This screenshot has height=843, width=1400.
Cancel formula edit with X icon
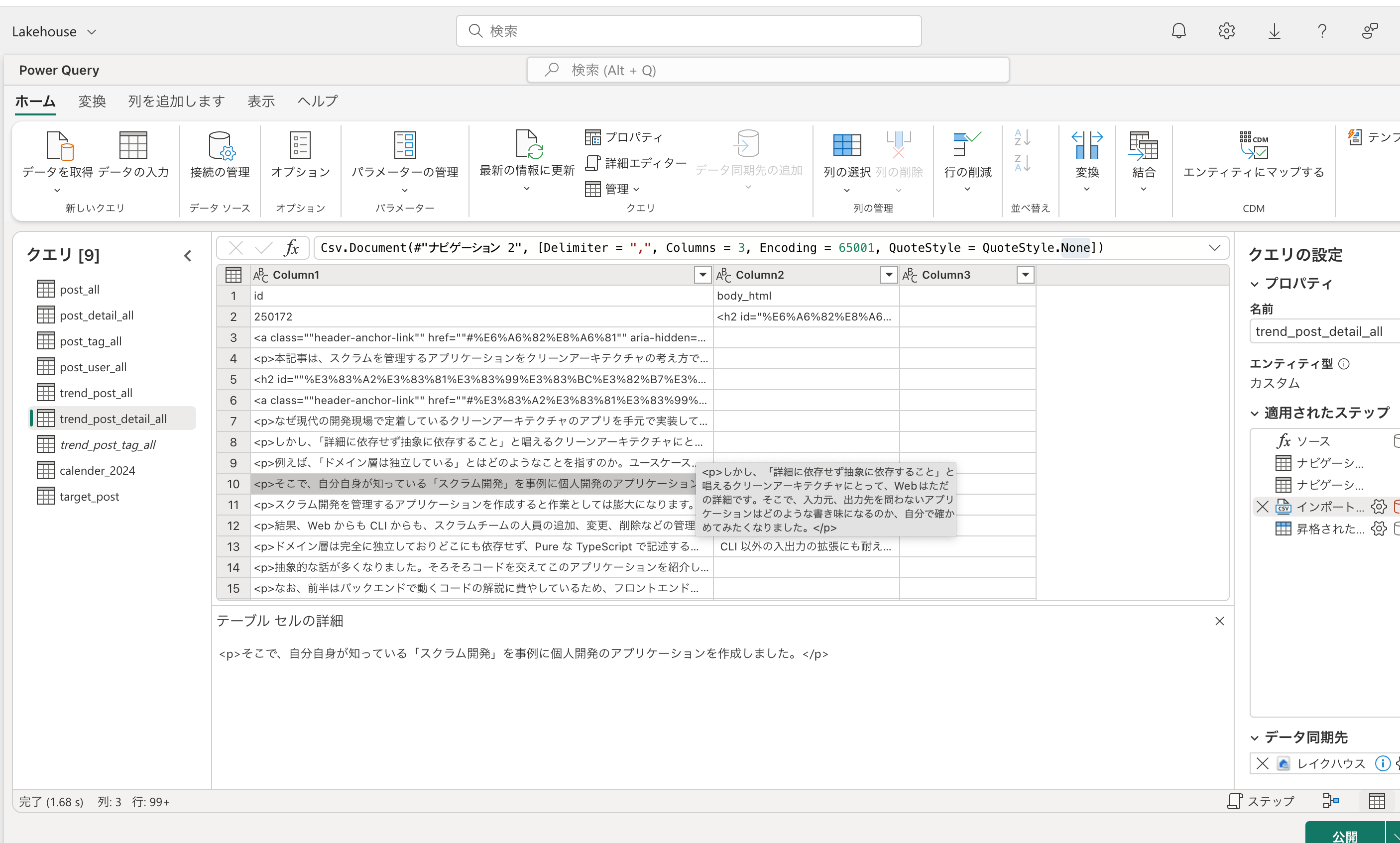click(236, 248)
